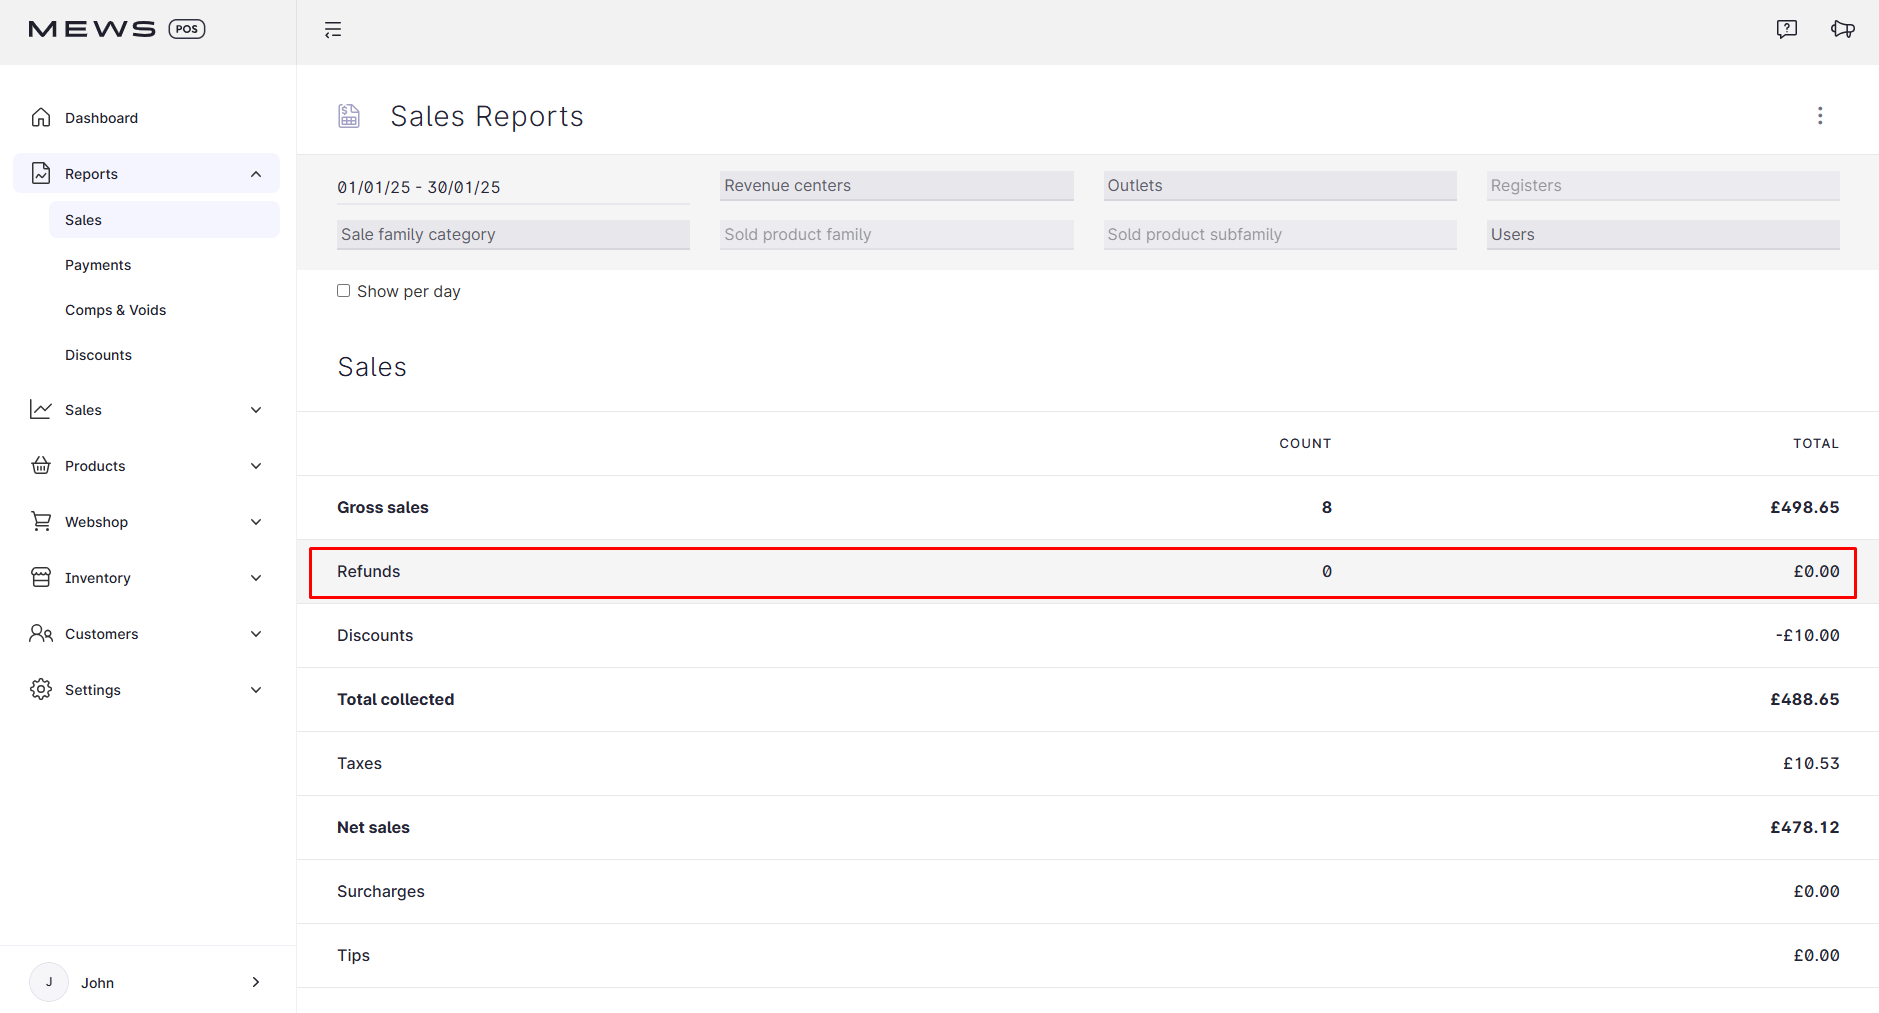Open the Payments report

point(98,265)
